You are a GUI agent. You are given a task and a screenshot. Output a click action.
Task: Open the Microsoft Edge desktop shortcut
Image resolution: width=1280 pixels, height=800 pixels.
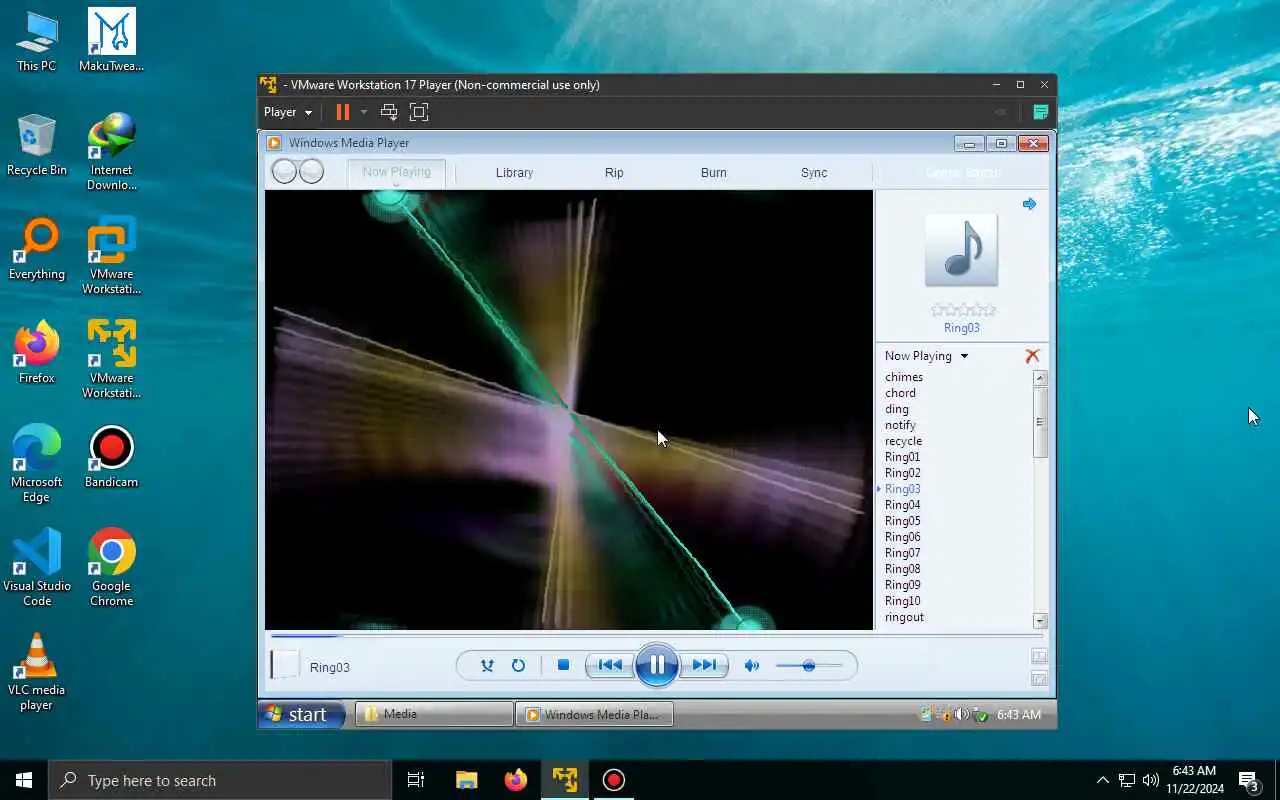pos(36,463)
